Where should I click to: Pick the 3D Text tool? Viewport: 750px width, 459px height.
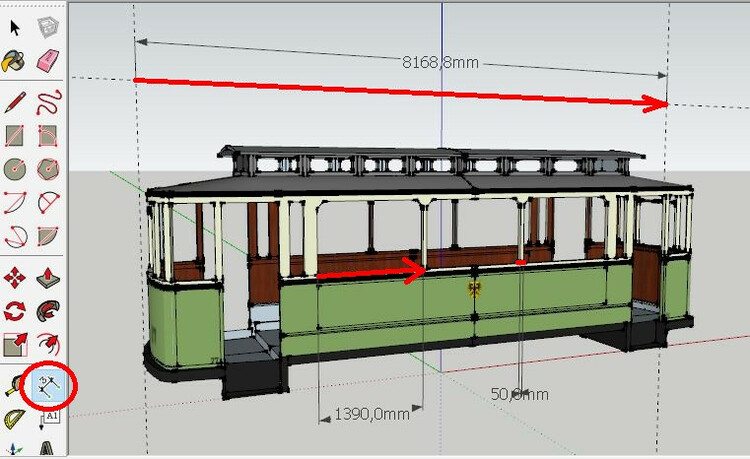point(47,449)
